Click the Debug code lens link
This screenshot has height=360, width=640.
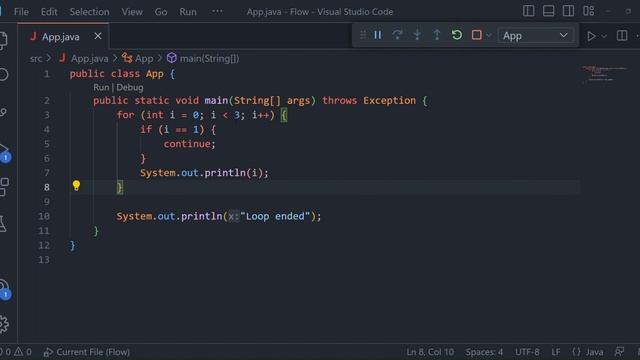tap(130, 87)
